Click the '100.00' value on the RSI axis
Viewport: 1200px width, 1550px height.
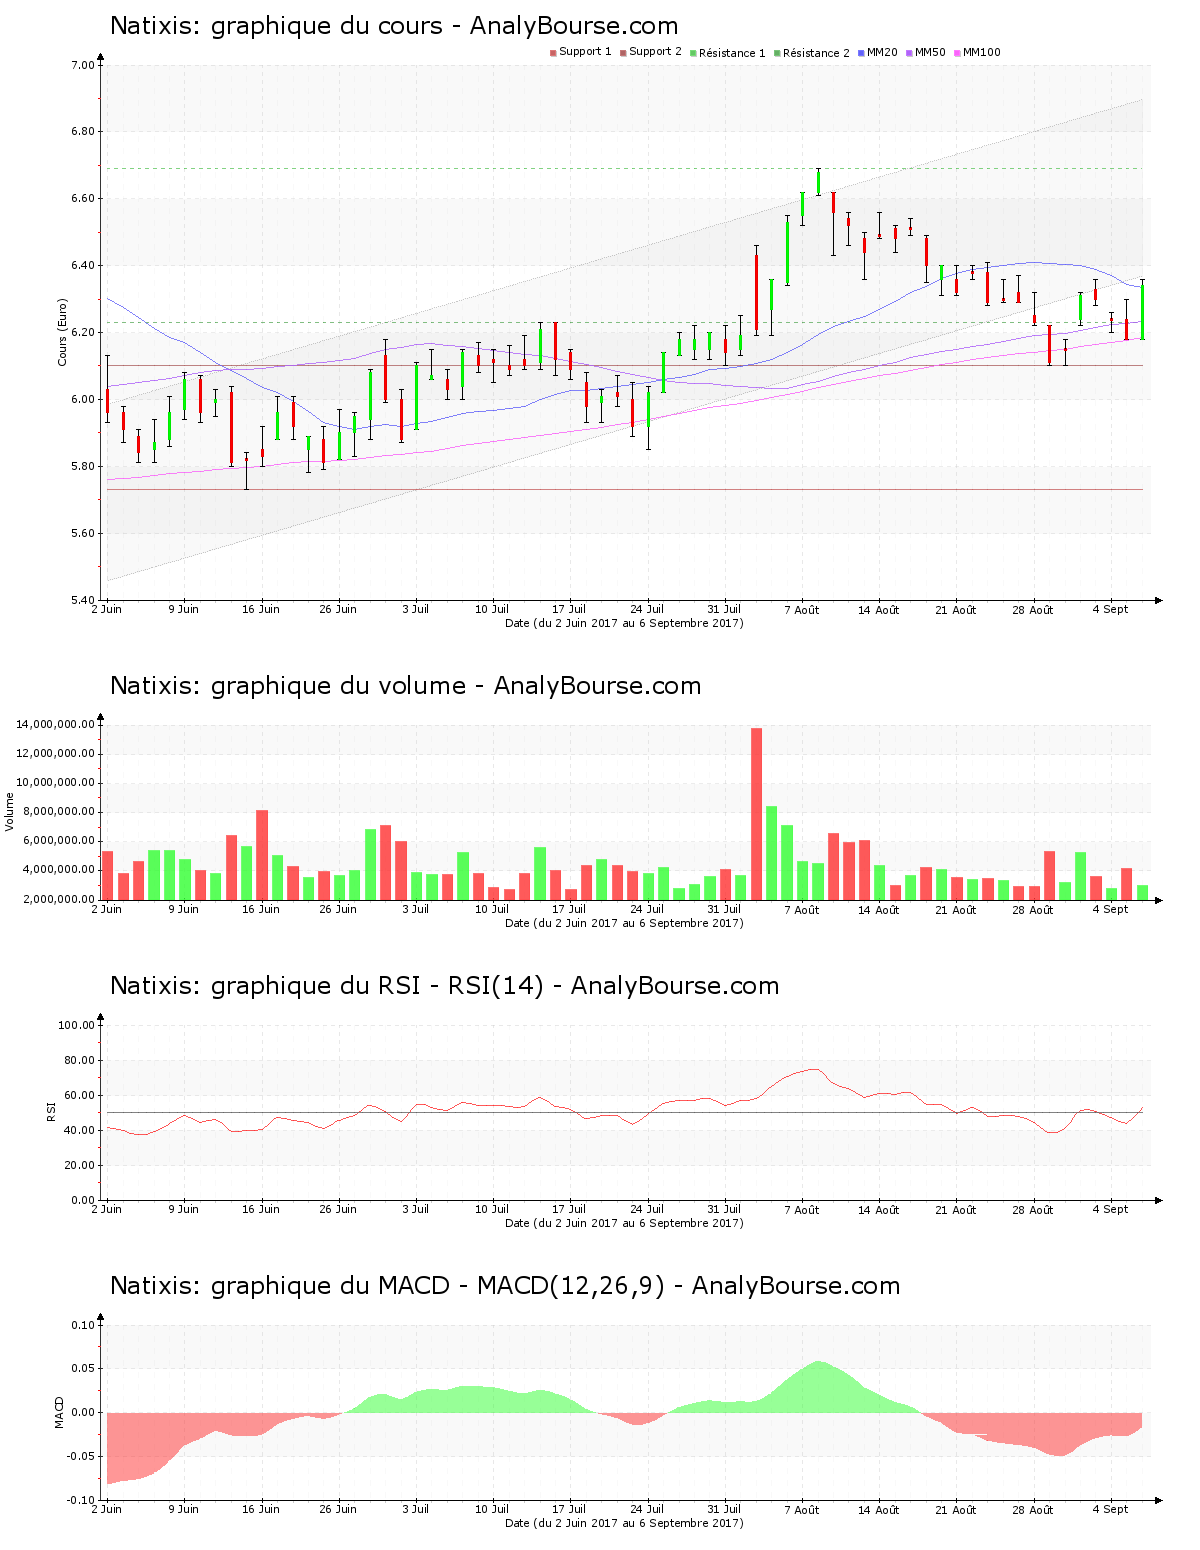pos(77,1025)
